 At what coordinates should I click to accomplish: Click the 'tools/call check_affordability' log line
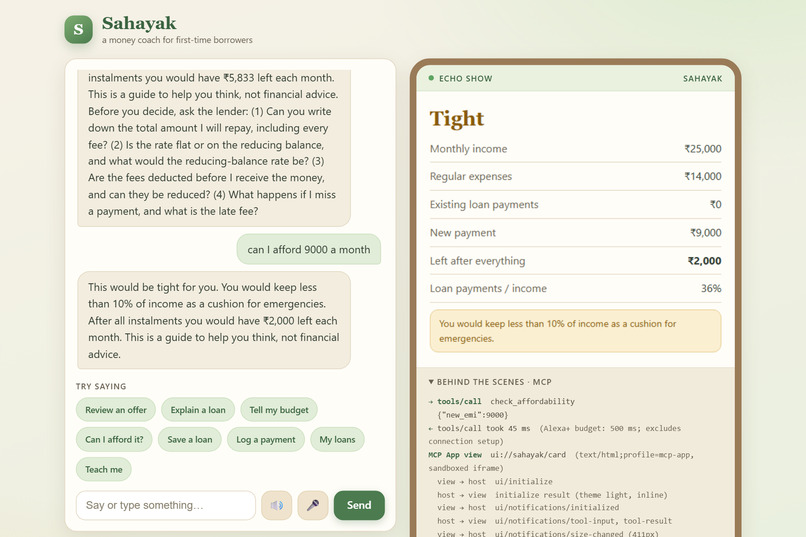point(502,401)
